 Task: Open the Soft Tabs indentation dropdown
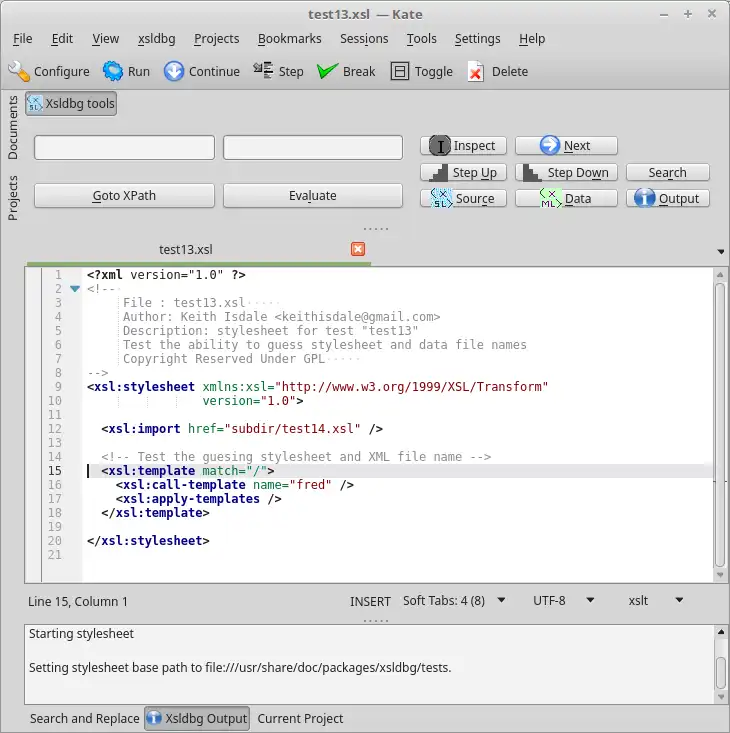point(455,601)
